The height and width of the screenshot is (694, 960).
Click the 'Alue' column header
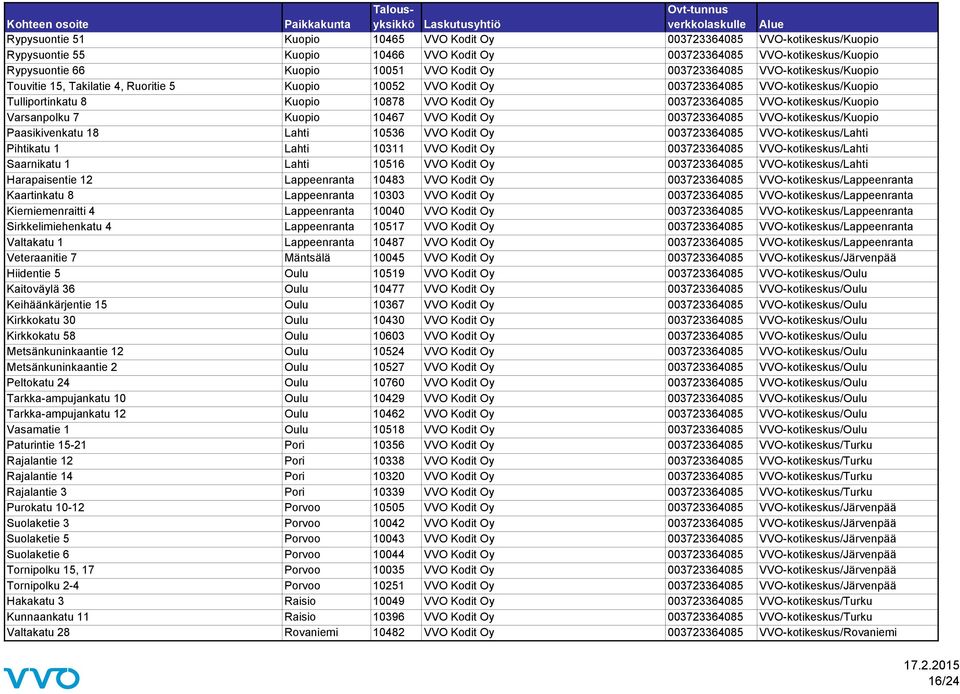click(771, 24)
